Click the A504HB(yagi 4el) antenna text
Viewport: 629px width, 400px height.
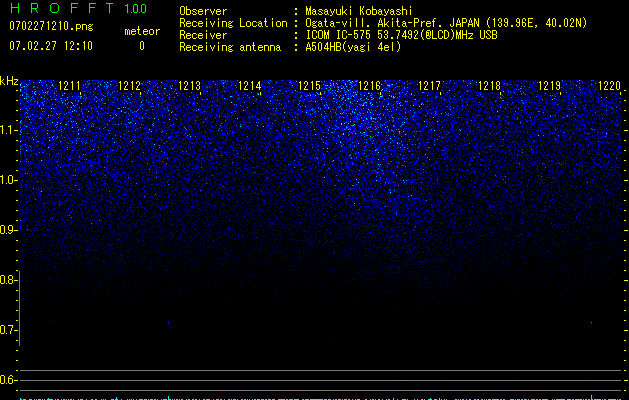click(353, 47)
